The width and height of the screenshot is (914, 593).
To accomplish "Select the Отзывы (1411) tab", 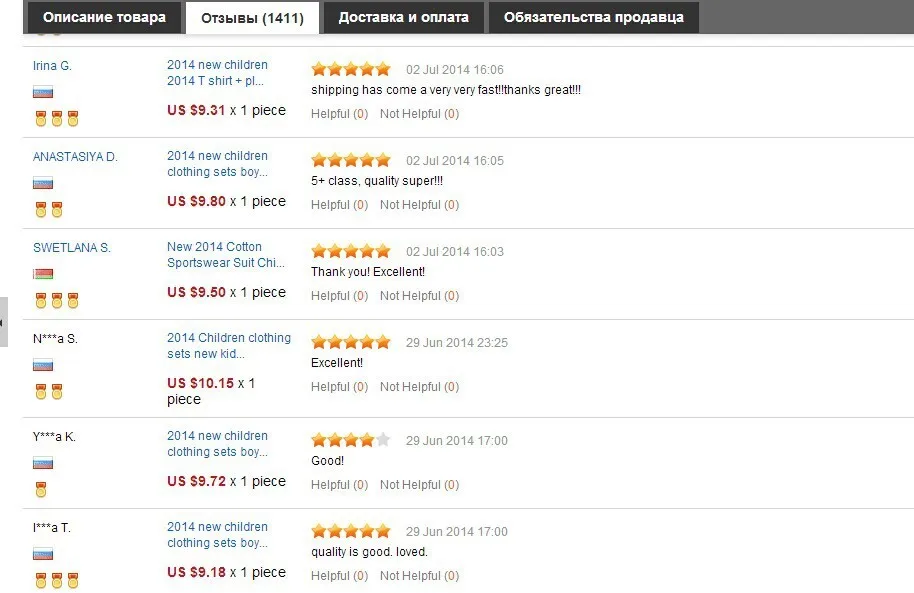I will click(x=252, y=18).
